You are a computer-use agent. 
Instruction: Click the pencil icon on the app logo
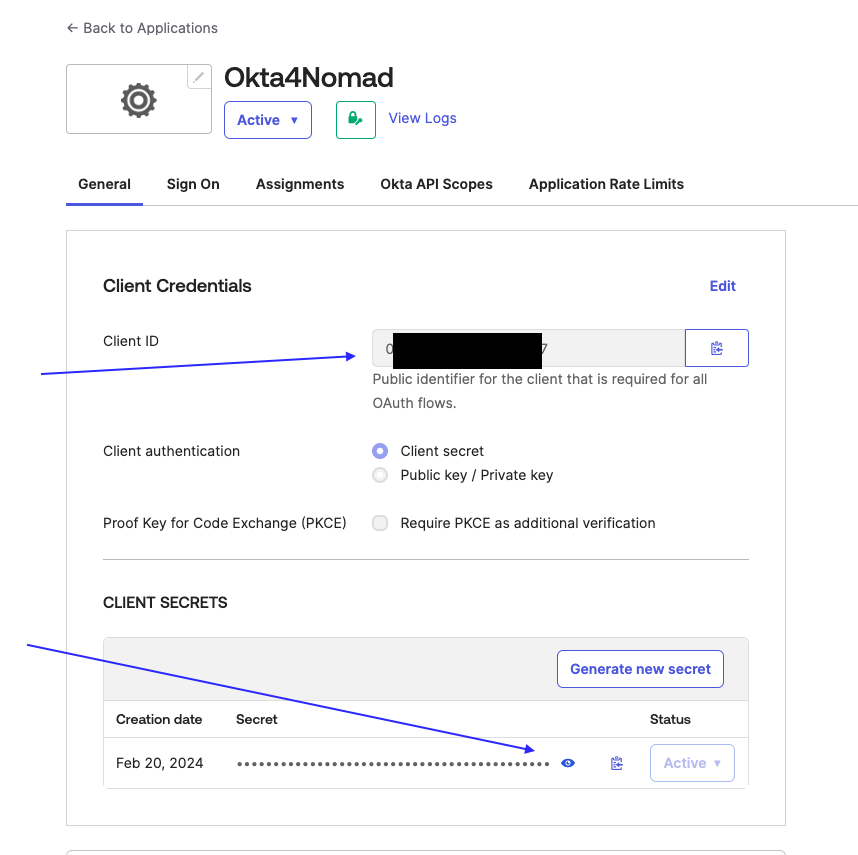[x=199, y=77]
